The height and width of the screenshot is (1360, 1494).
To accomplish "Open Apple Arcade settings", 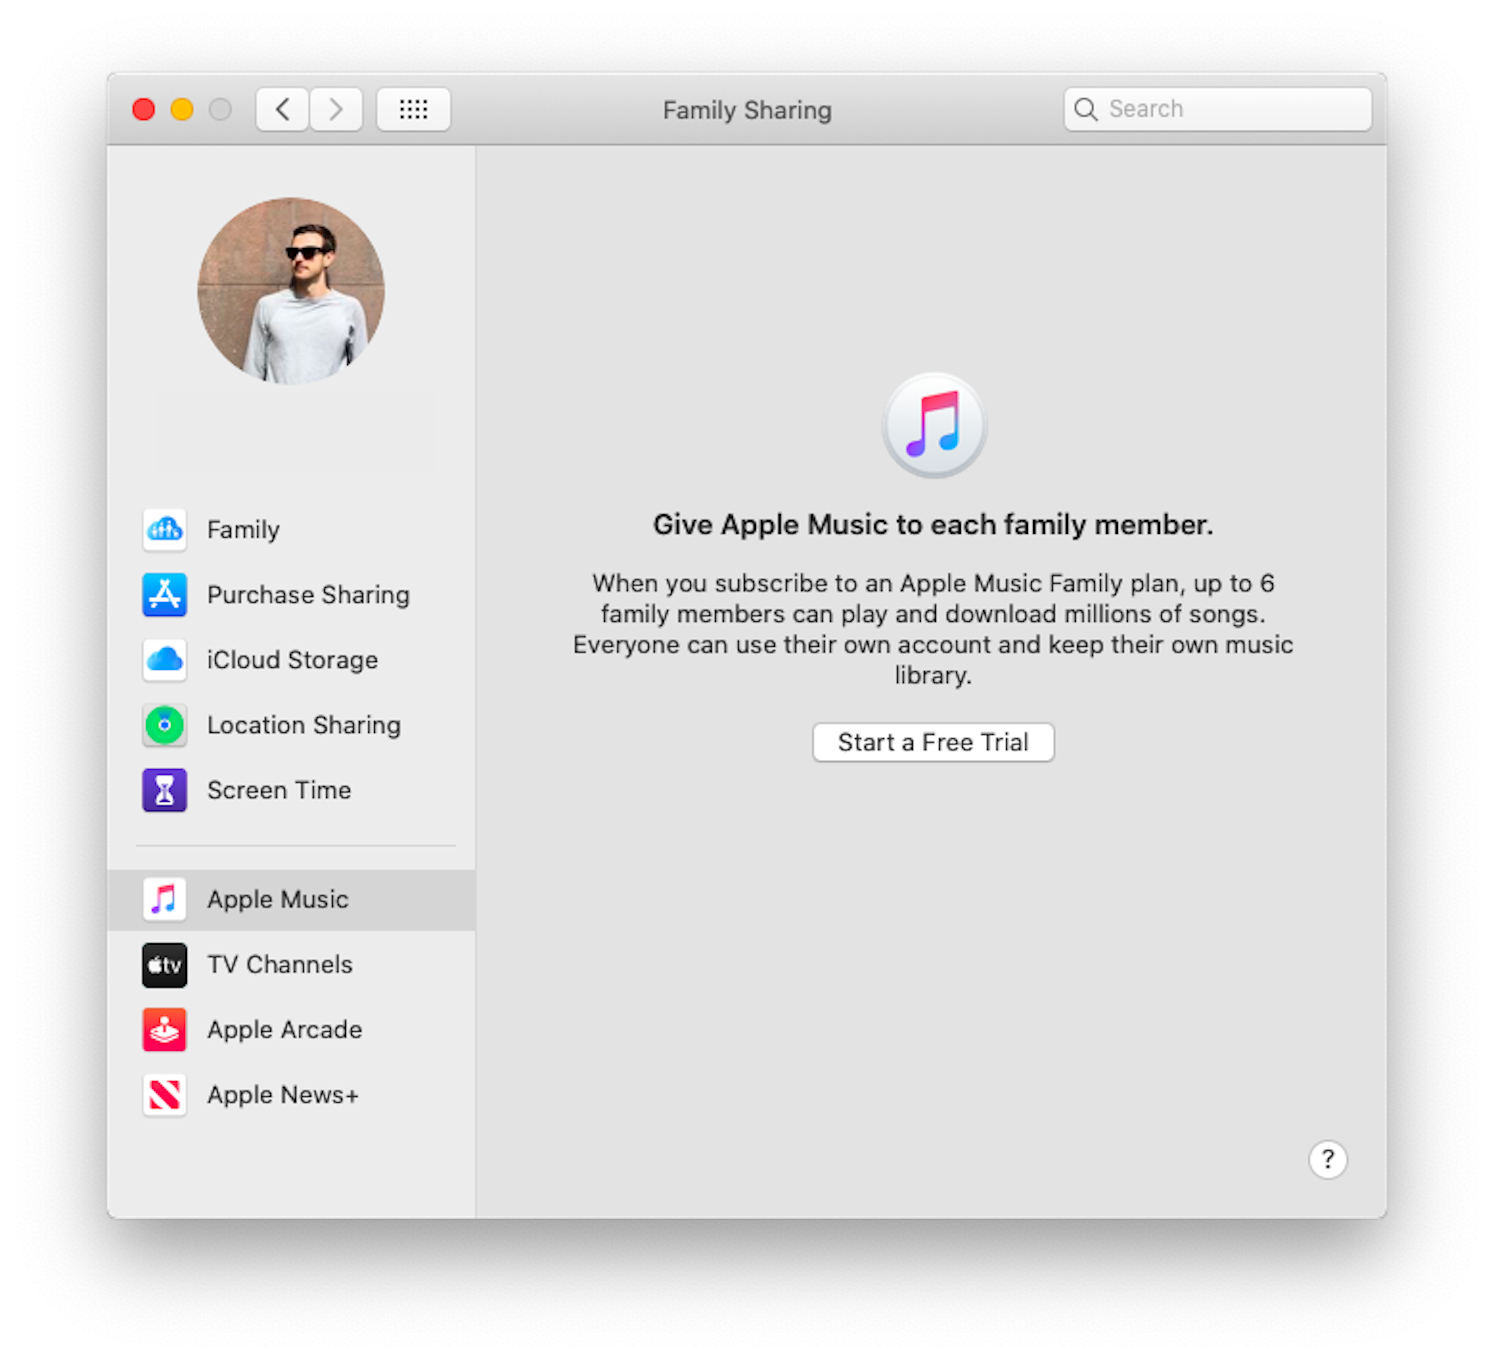I will [x=284, y=1029].
